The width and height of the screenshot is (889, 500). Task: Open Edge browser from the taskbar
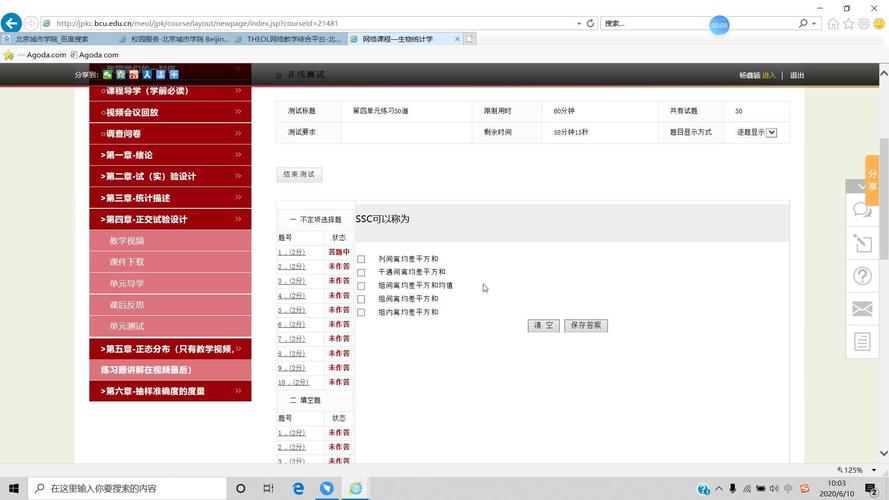click(x=298, y=488)
